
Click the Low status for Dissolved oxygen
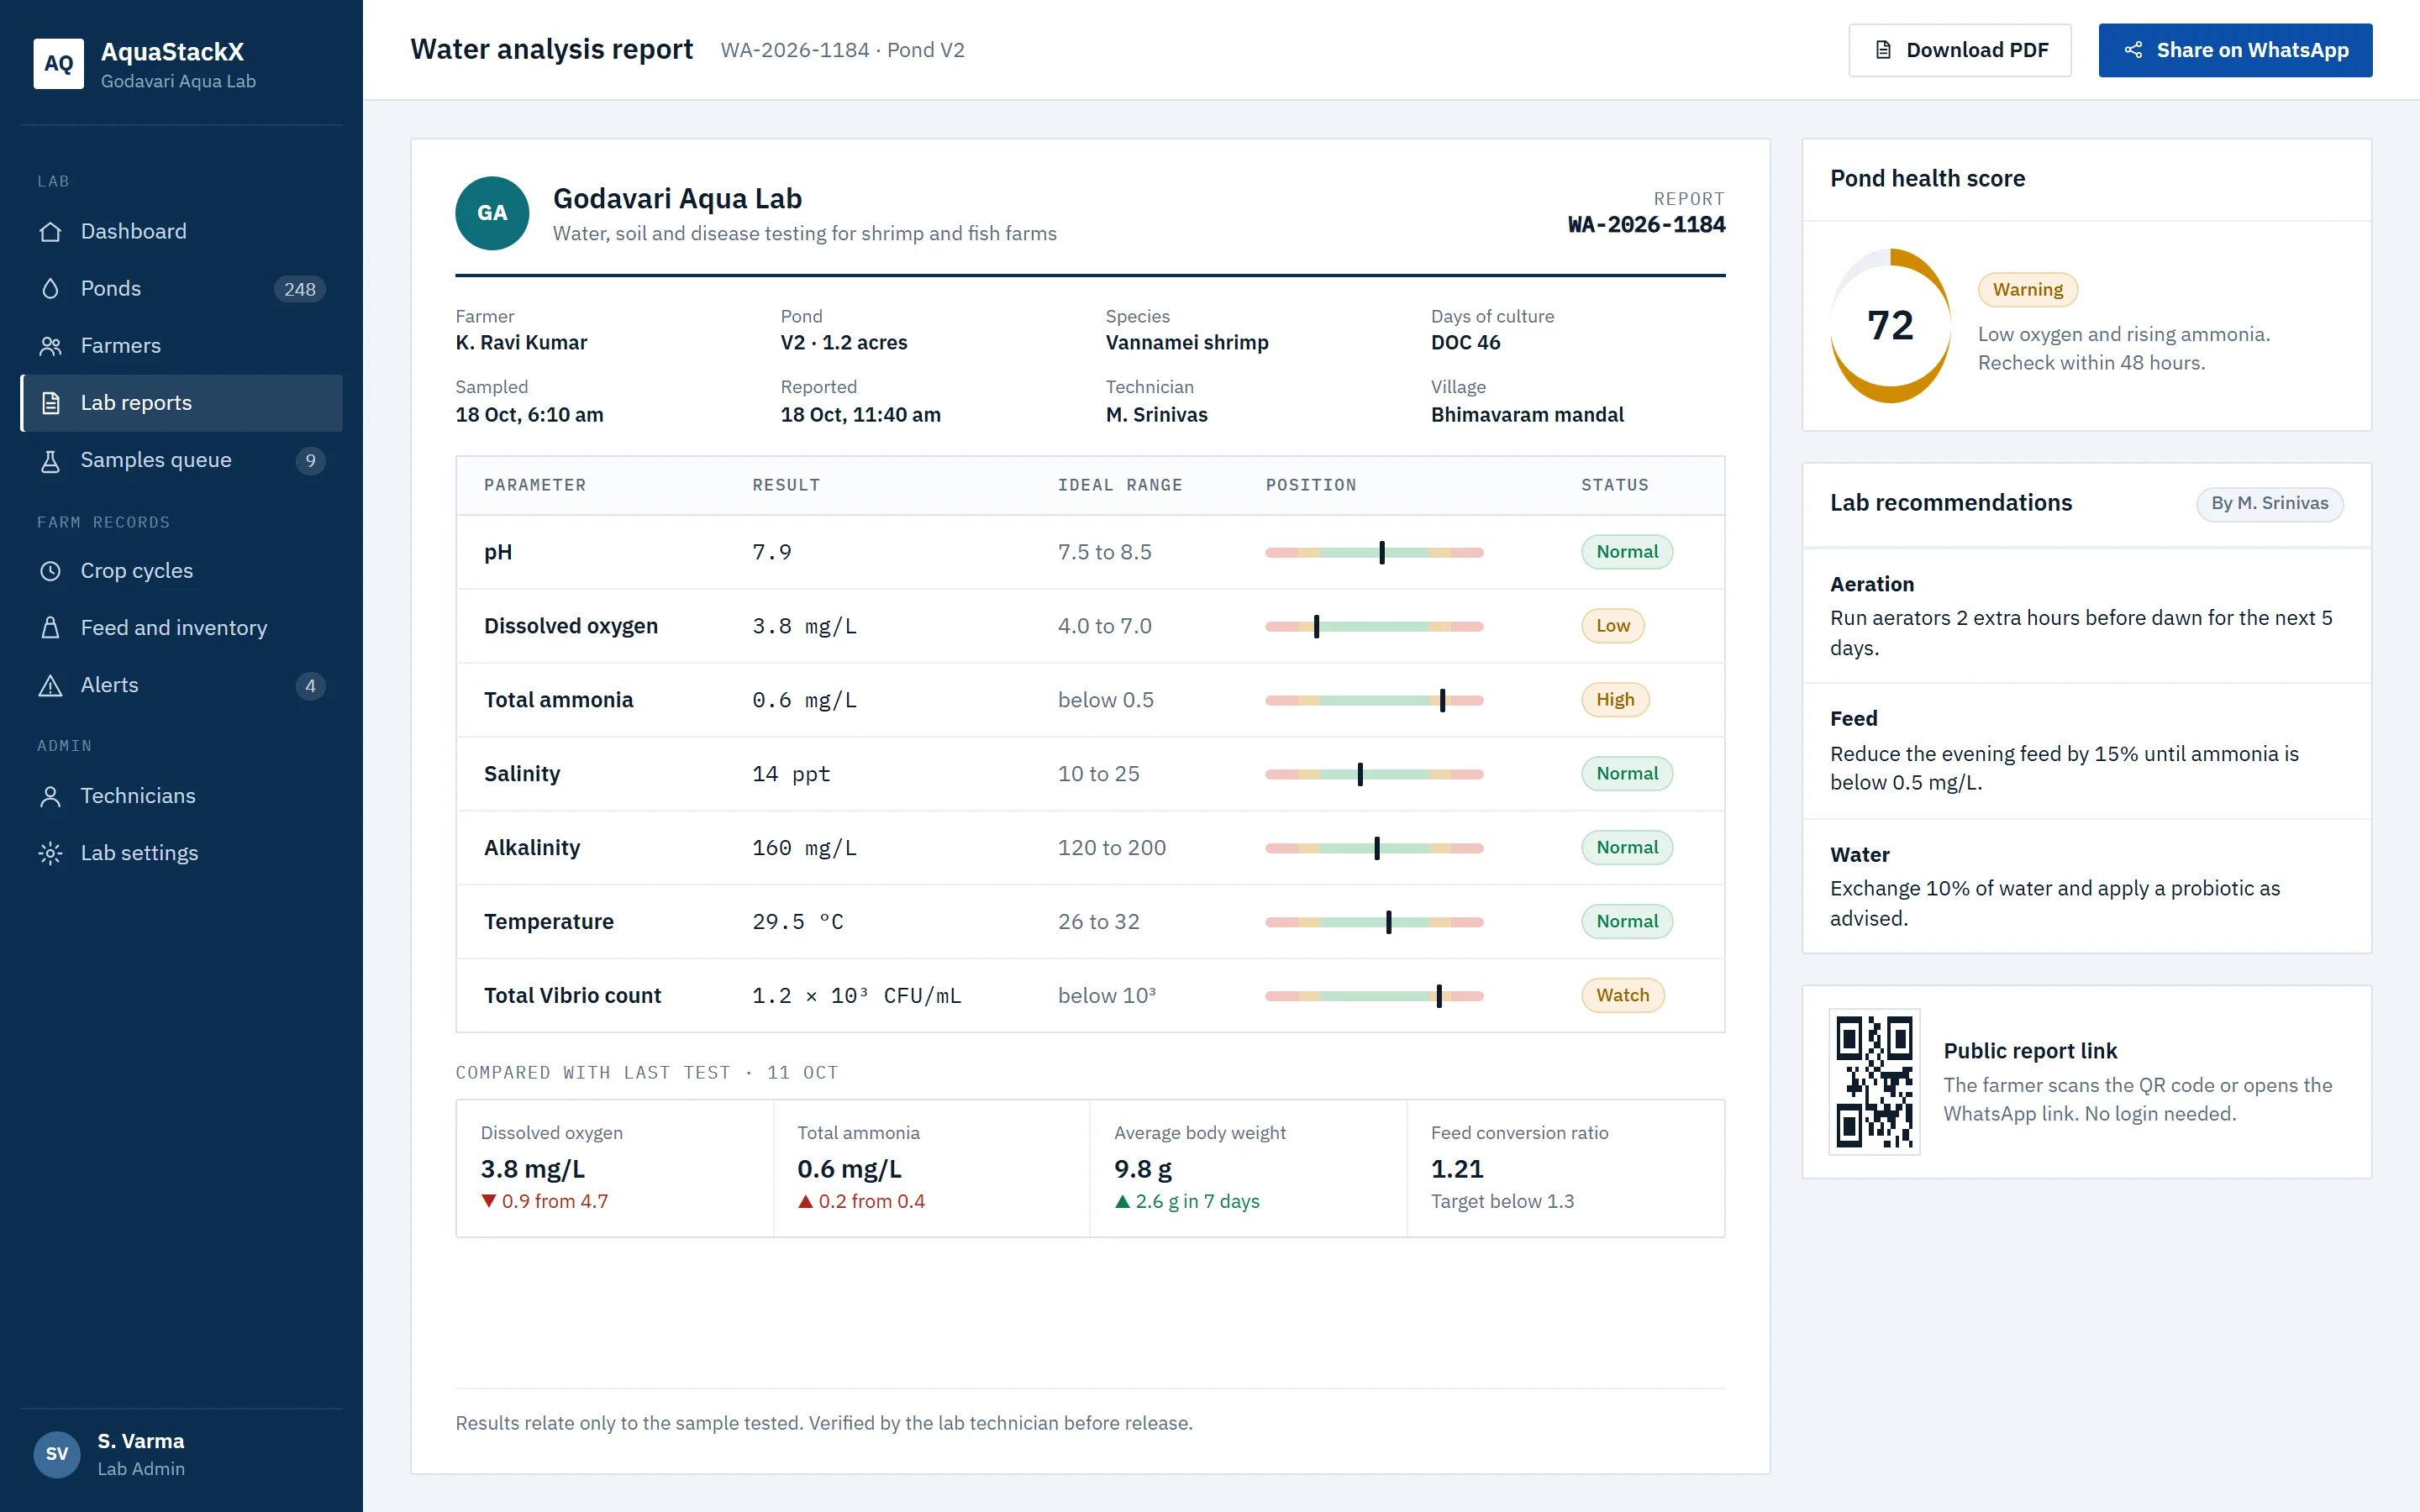[1612, 626]
